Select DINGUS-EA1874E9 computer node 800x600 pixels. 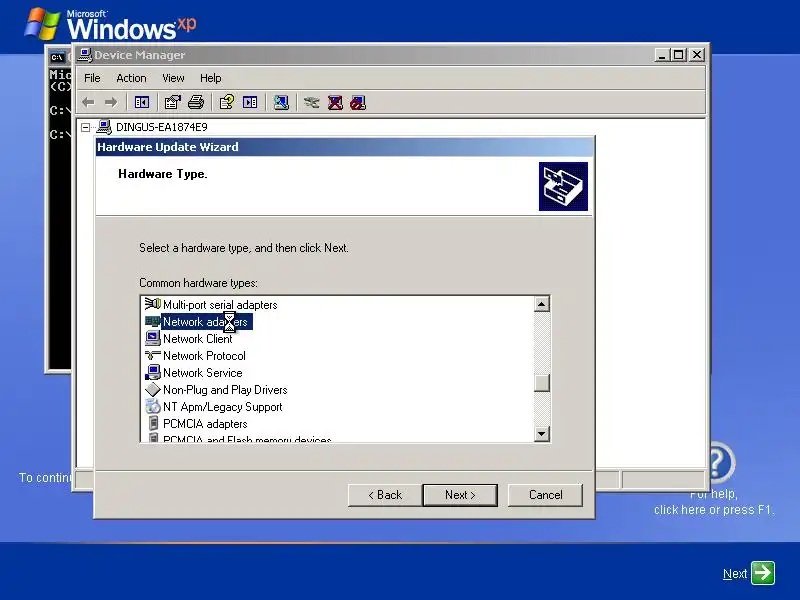coord(162,127)
